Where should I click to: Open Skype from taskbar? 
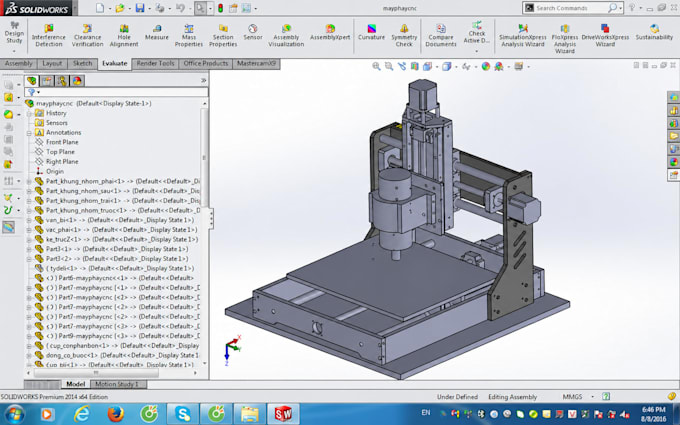183,414
